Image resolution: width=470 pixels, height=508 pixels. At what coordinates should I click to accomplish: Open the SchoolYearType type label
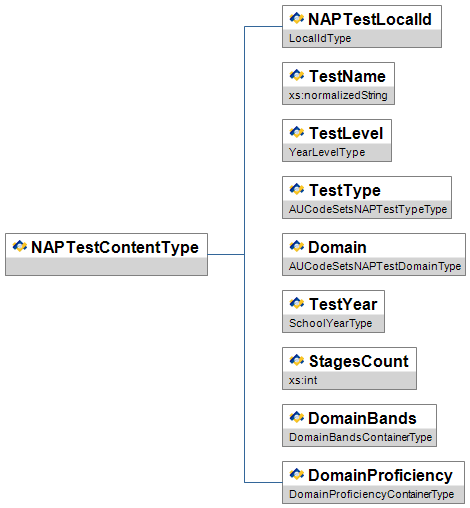click(330, 323)
